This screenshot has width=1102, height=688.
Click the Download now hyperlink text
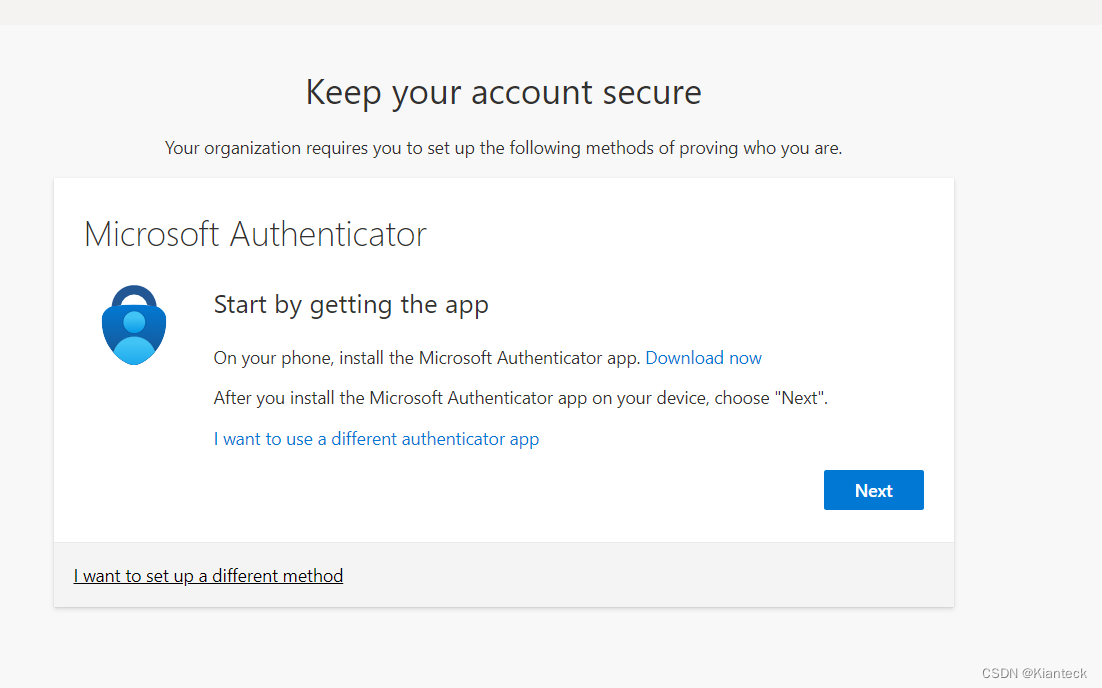pos(703,357)
